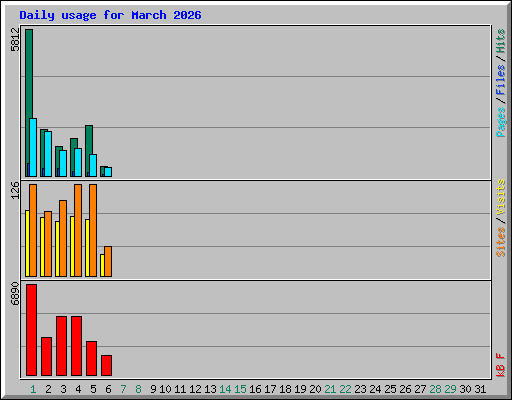Screen dimensions: 512x400
Task: Select the red KB bar for day 3
Action: (61, 346)
